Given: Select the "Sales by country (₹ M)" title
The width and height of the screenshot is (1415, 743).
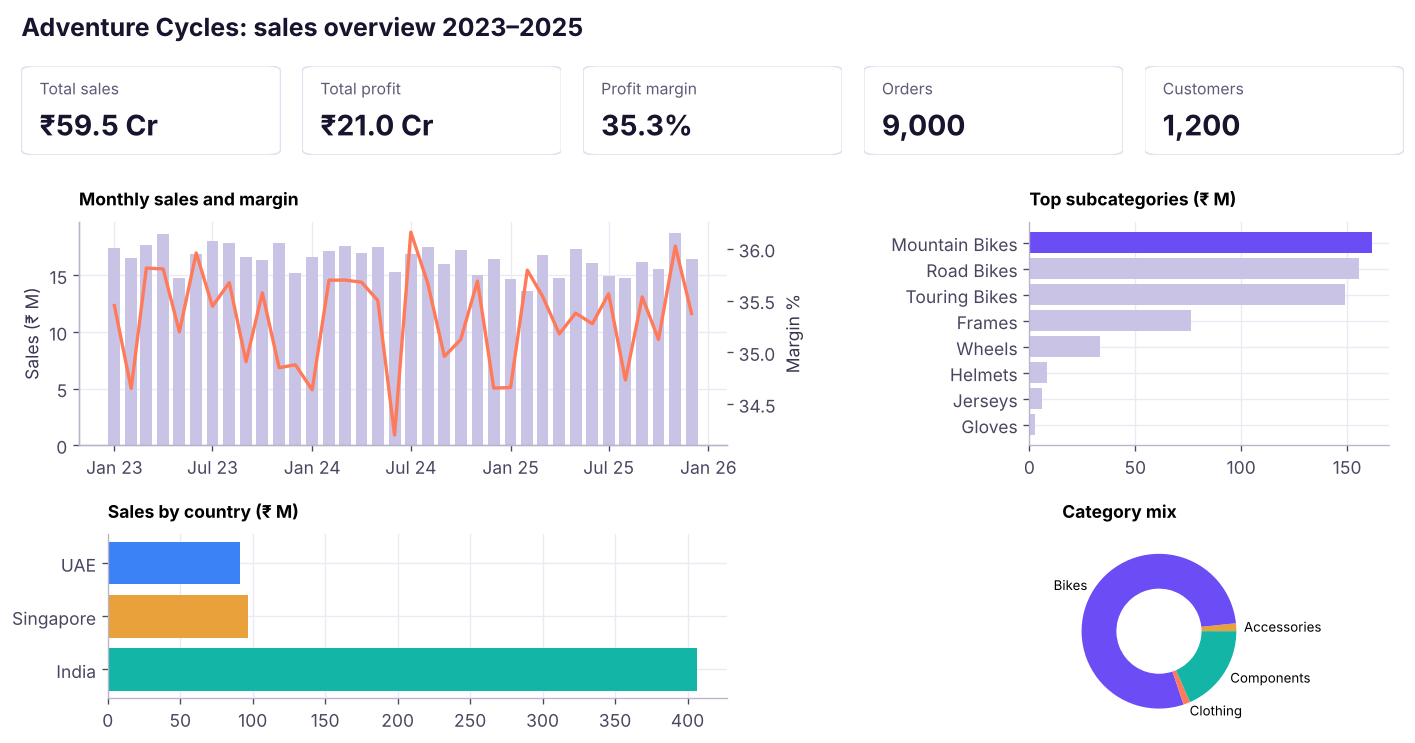Looking at the screenshot, I should pos(203,512).
